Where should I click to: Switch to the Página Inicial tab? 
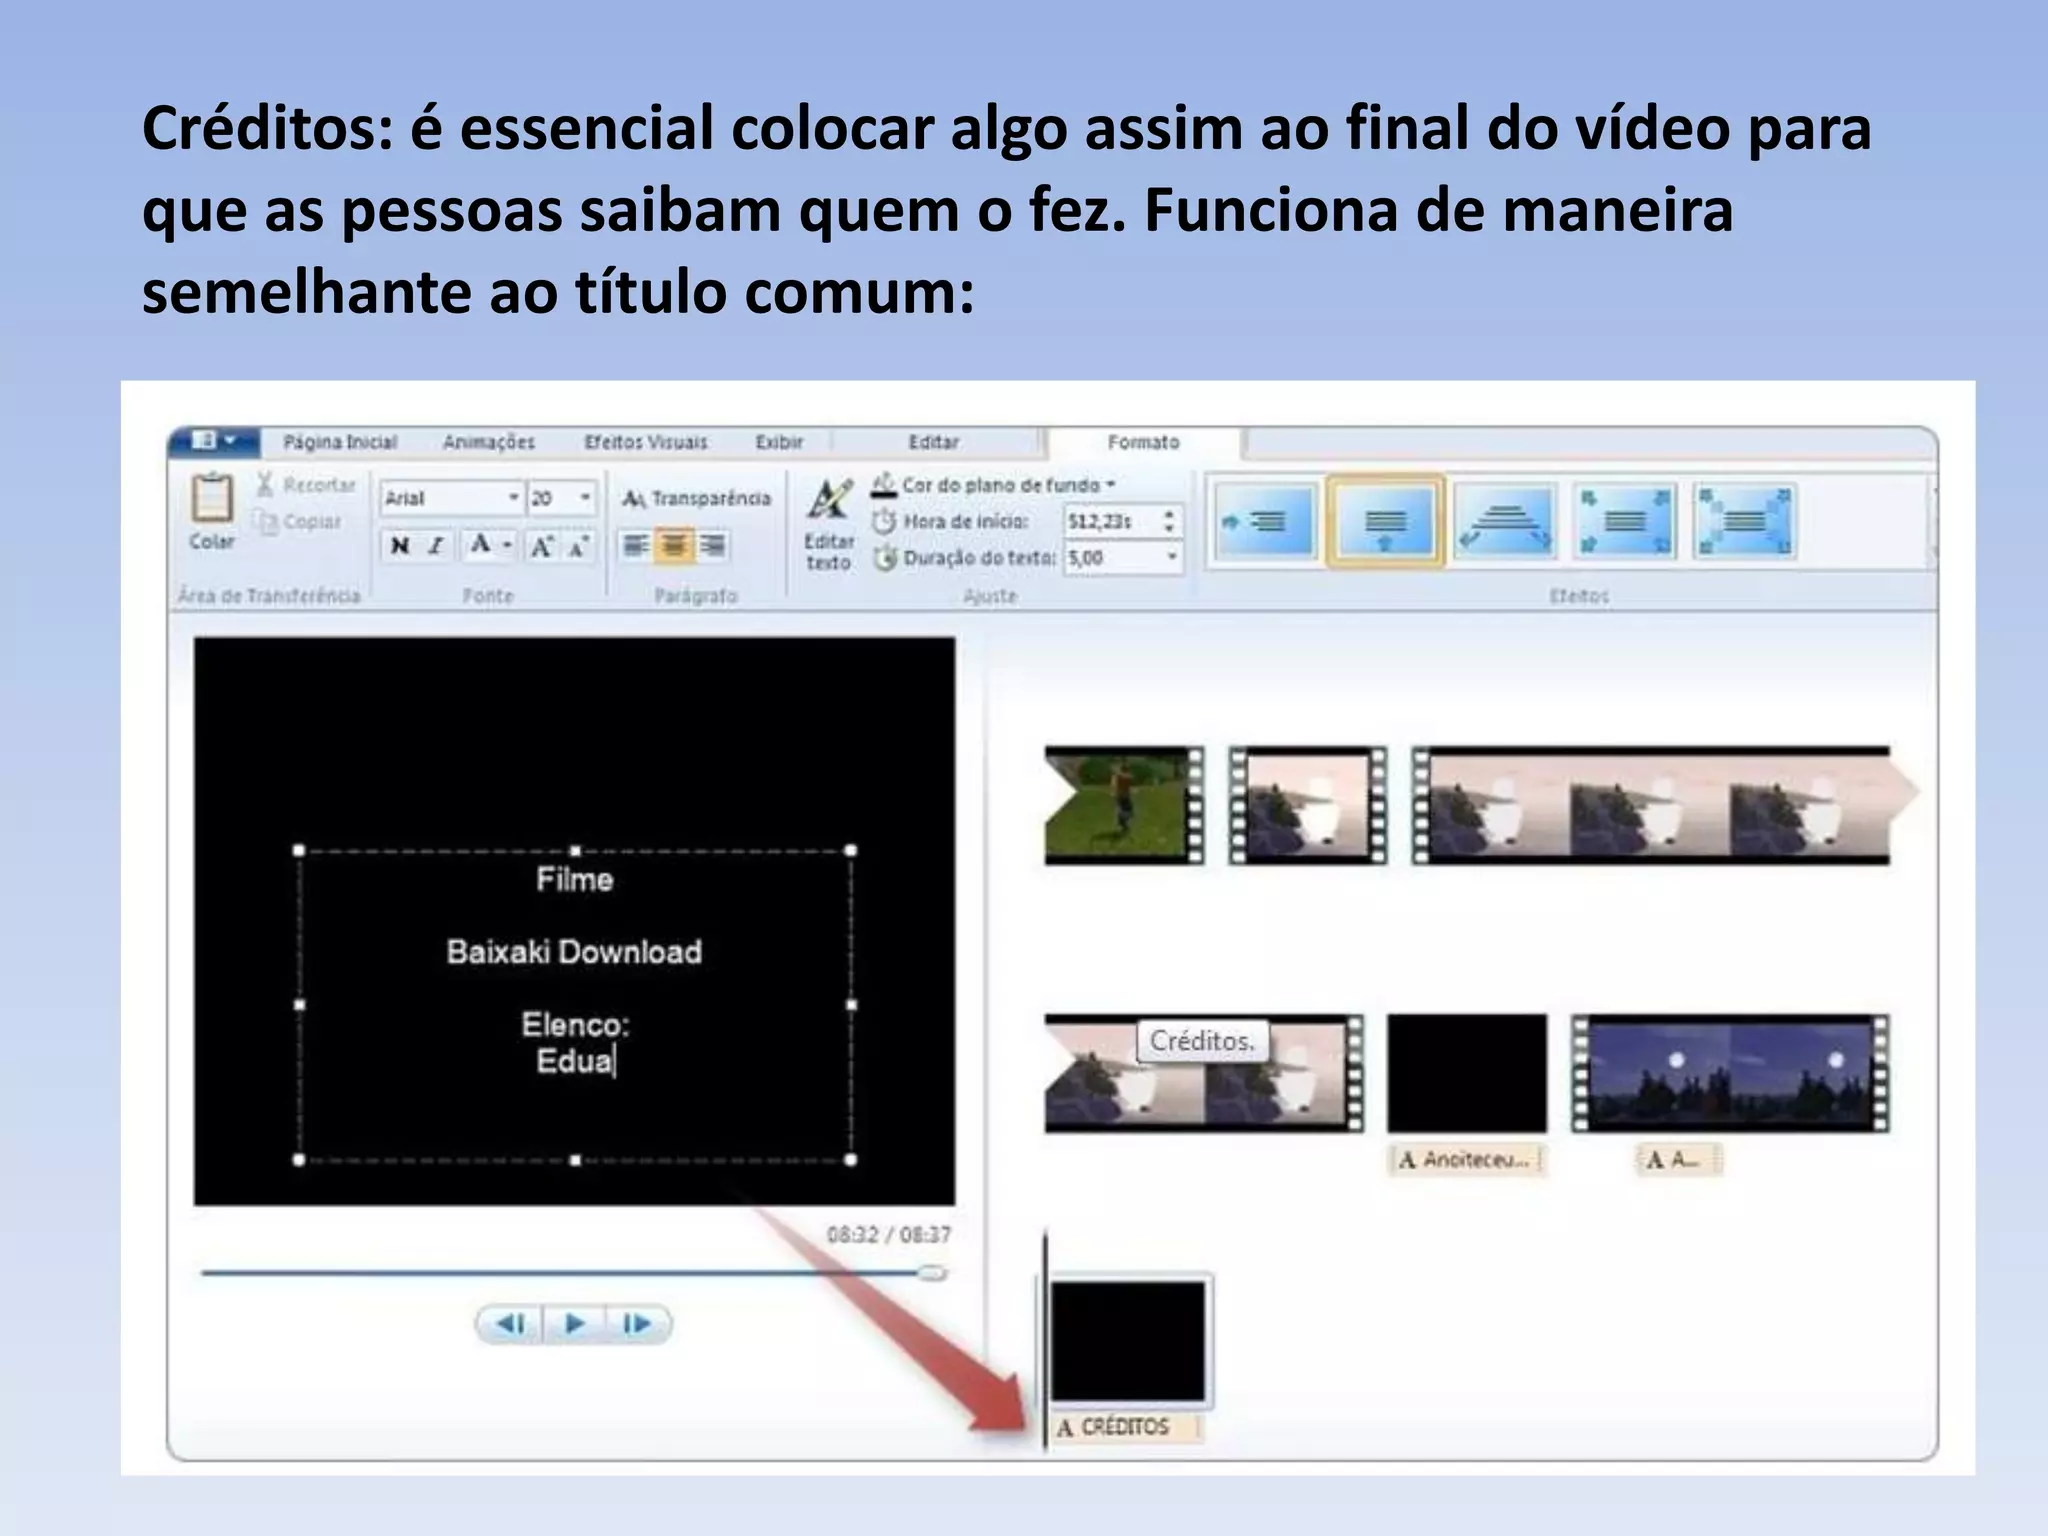(x=340, y=442)
